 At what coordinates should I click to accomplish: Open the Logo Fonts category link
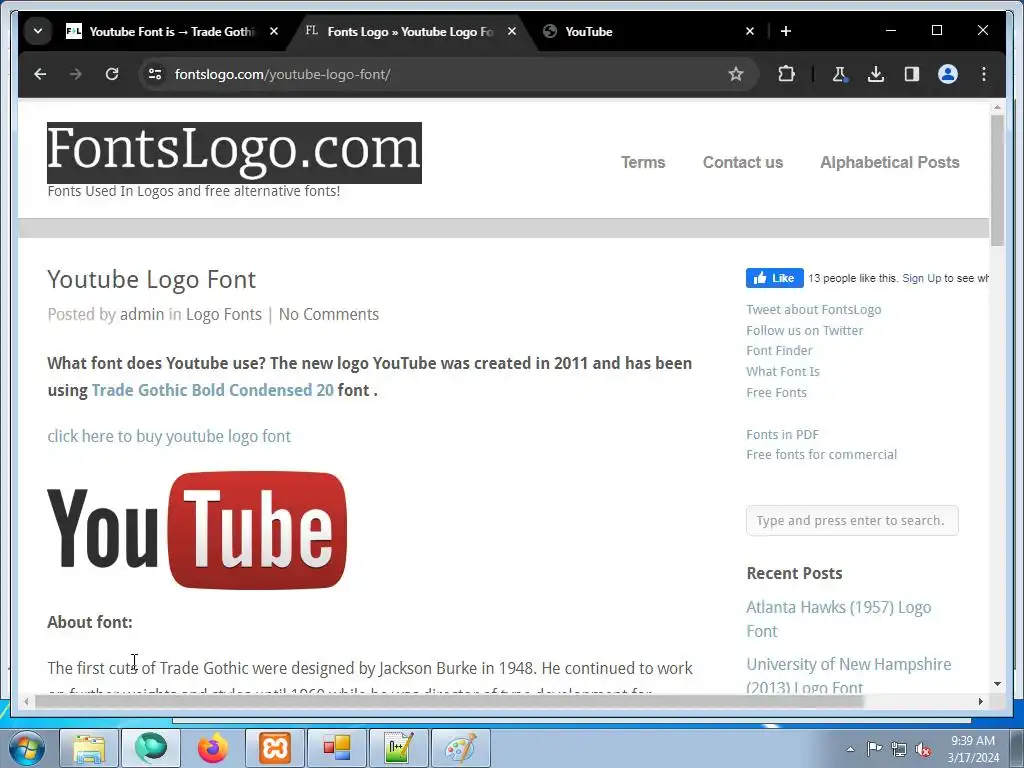tap(223, 315)
